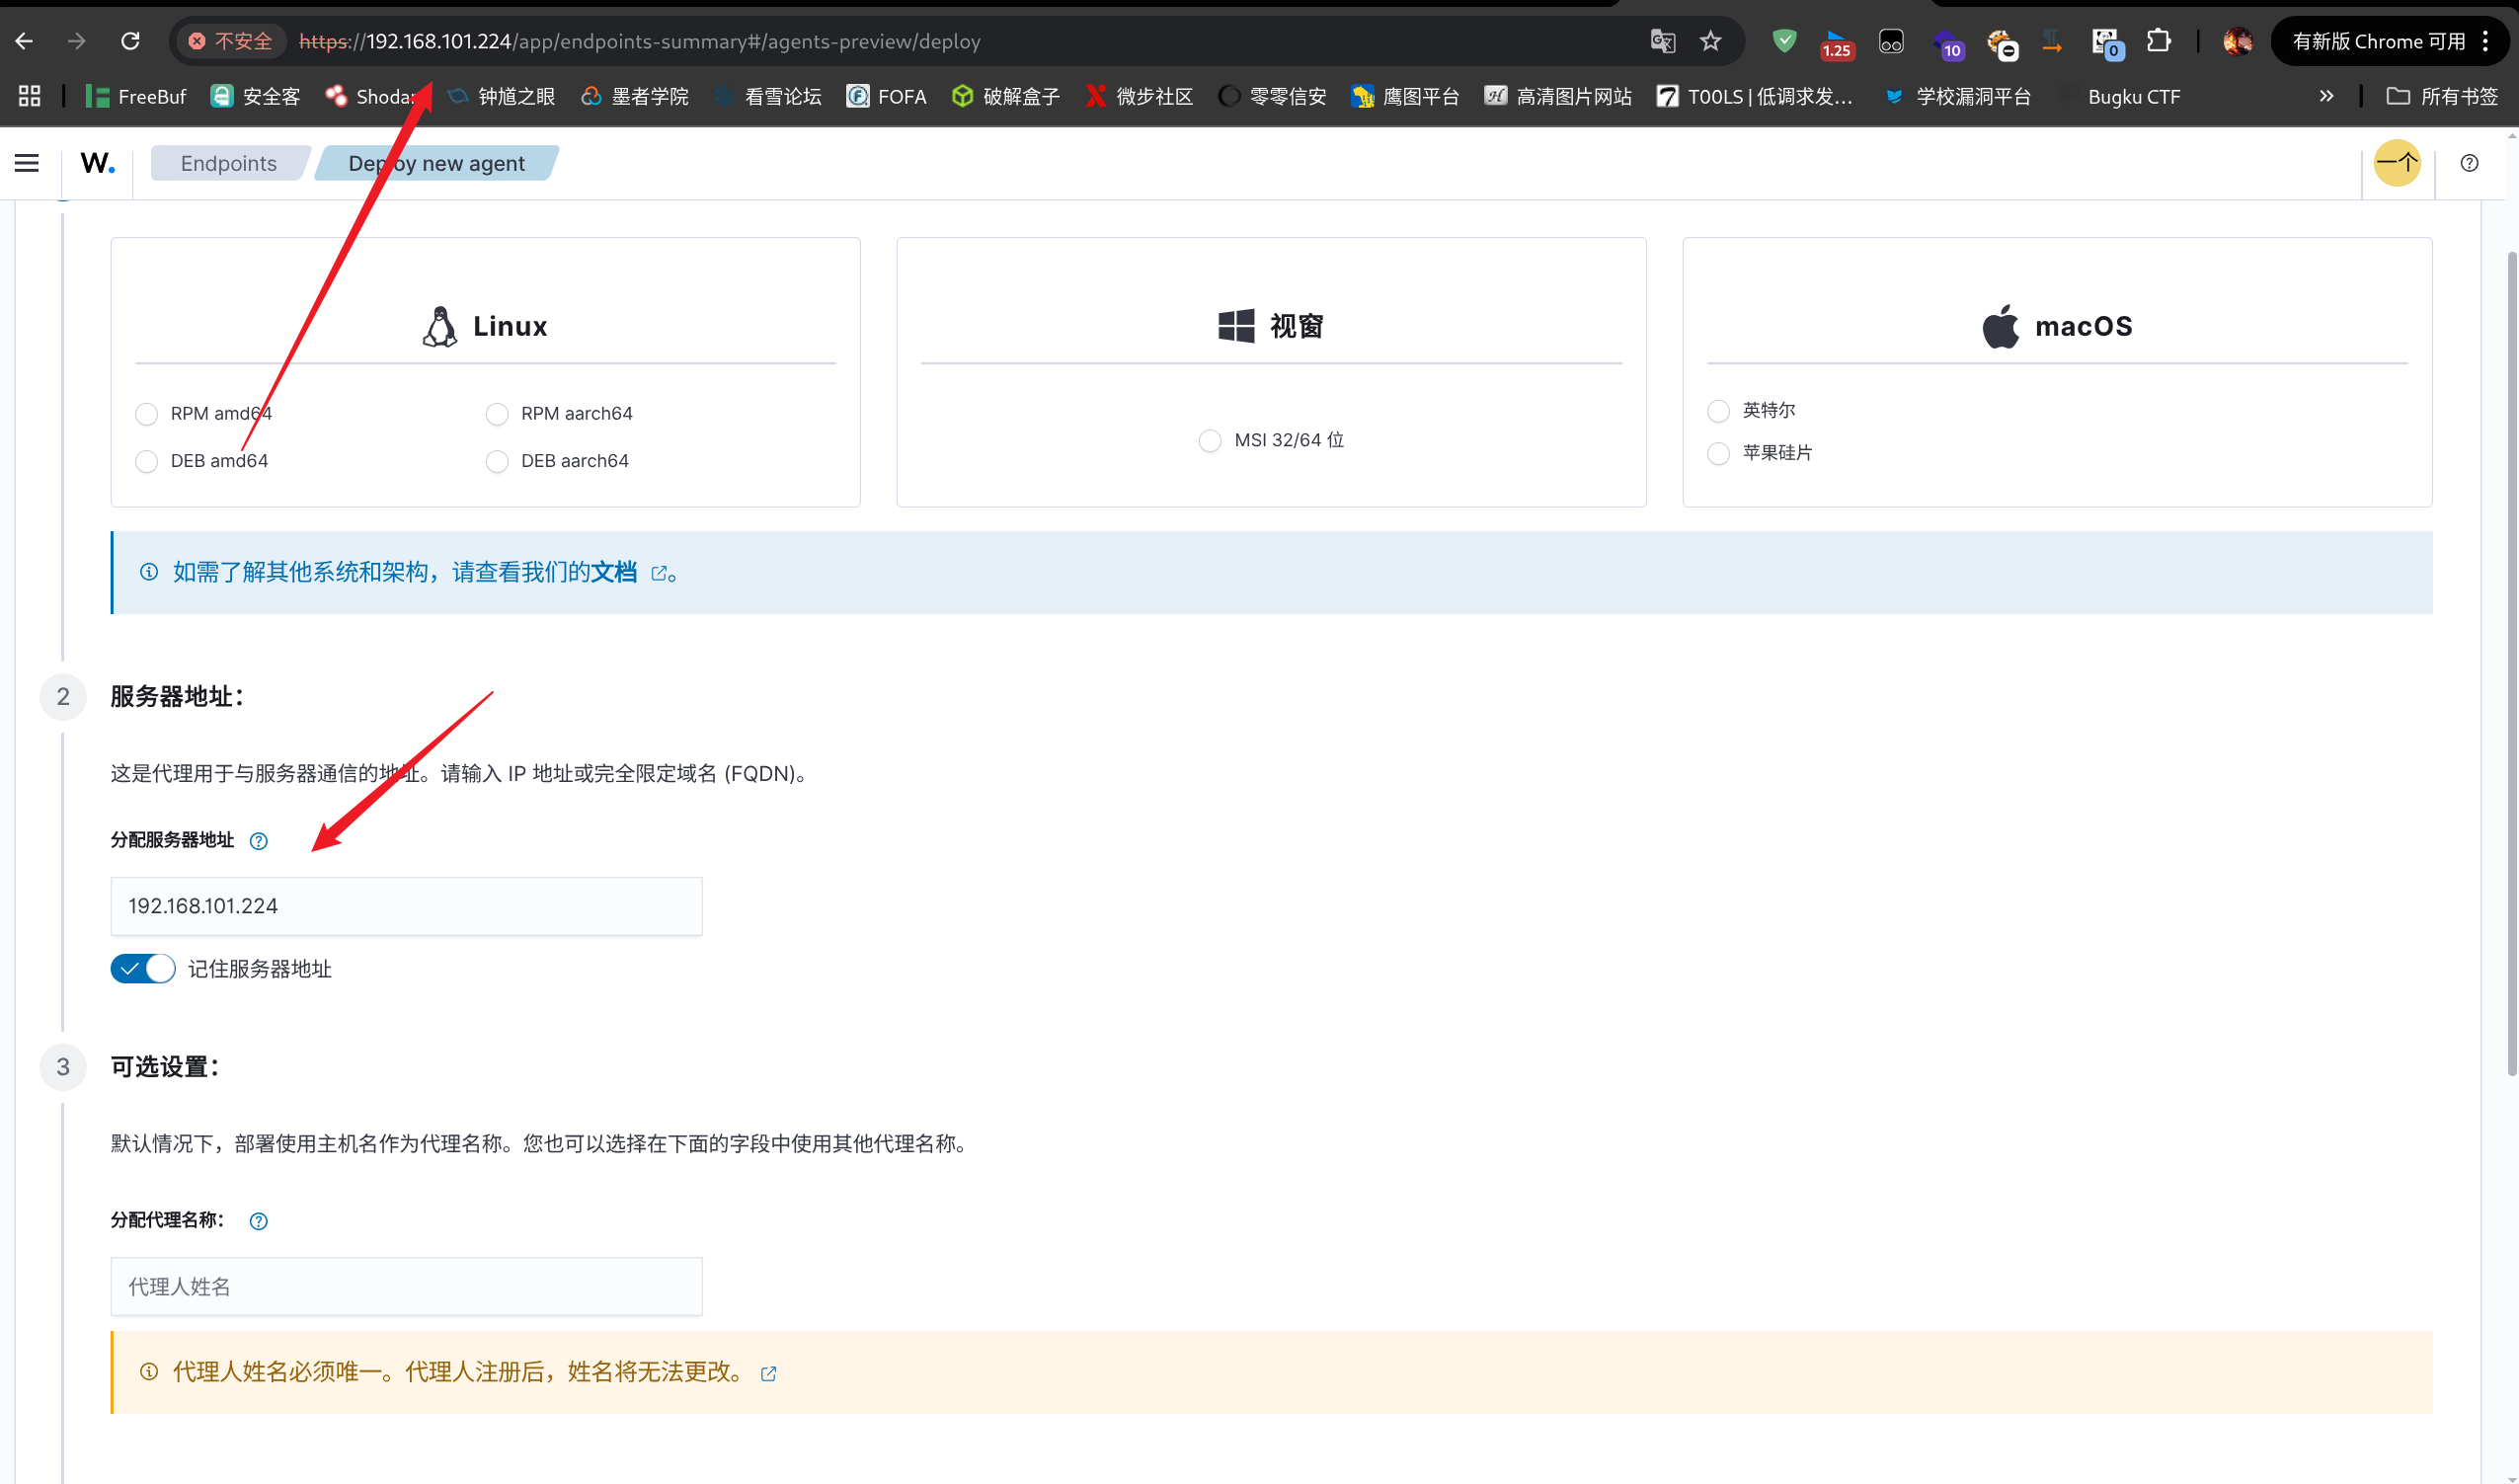Open the hamburger navigation menu
The image size is (2519, 1484).
[x=27, y=163]
